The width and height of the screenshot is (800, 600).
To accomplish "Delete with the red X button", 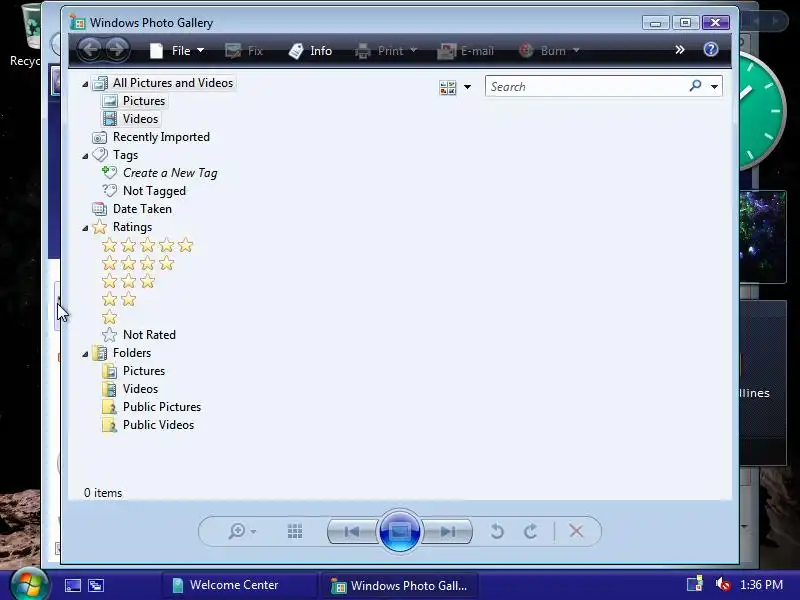I will [577, 531].
